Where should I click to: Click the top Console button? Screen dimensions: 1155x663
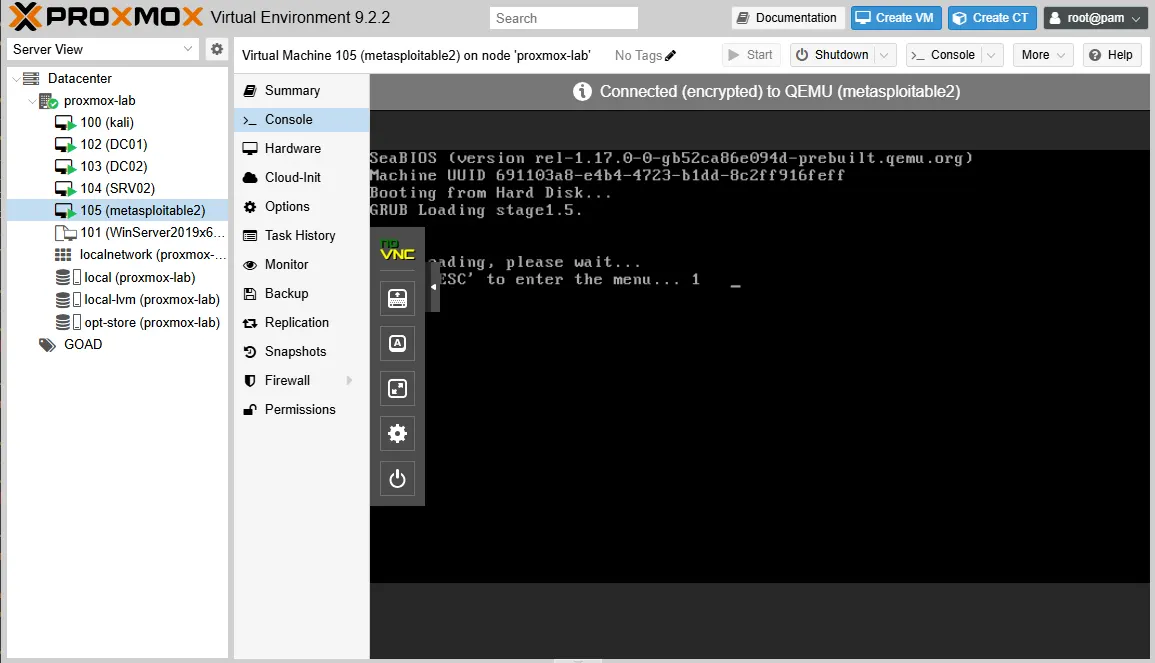(x=944, y=55)
